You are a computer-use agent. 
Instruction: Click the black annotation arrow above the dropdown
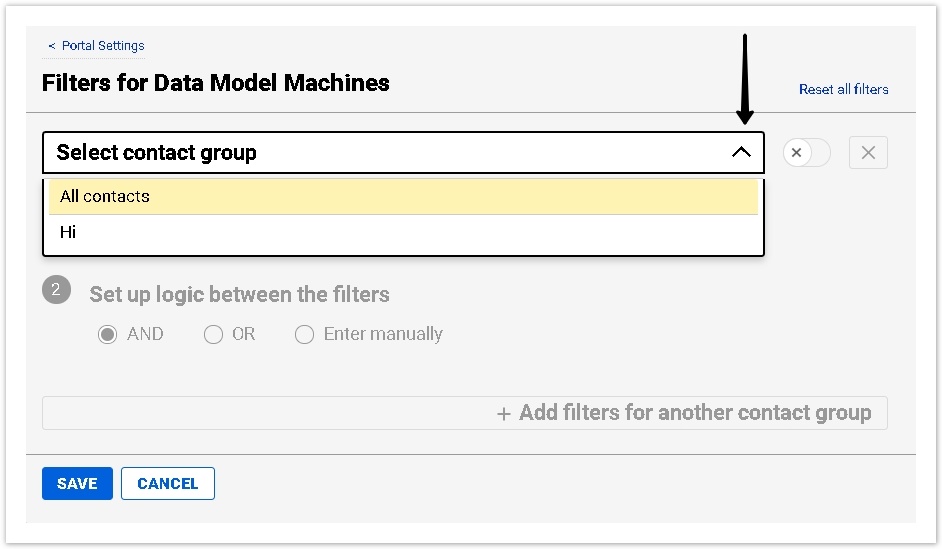point(744,80)
